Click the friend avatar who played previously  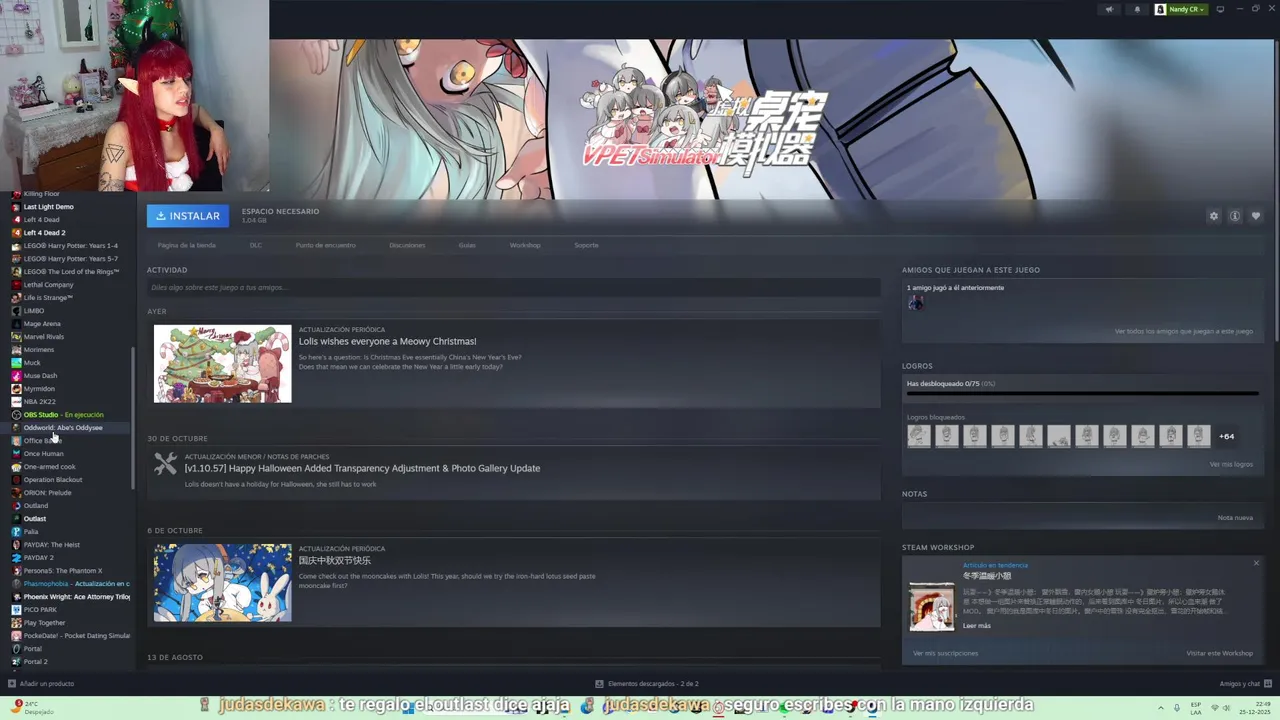coord(915,303)
